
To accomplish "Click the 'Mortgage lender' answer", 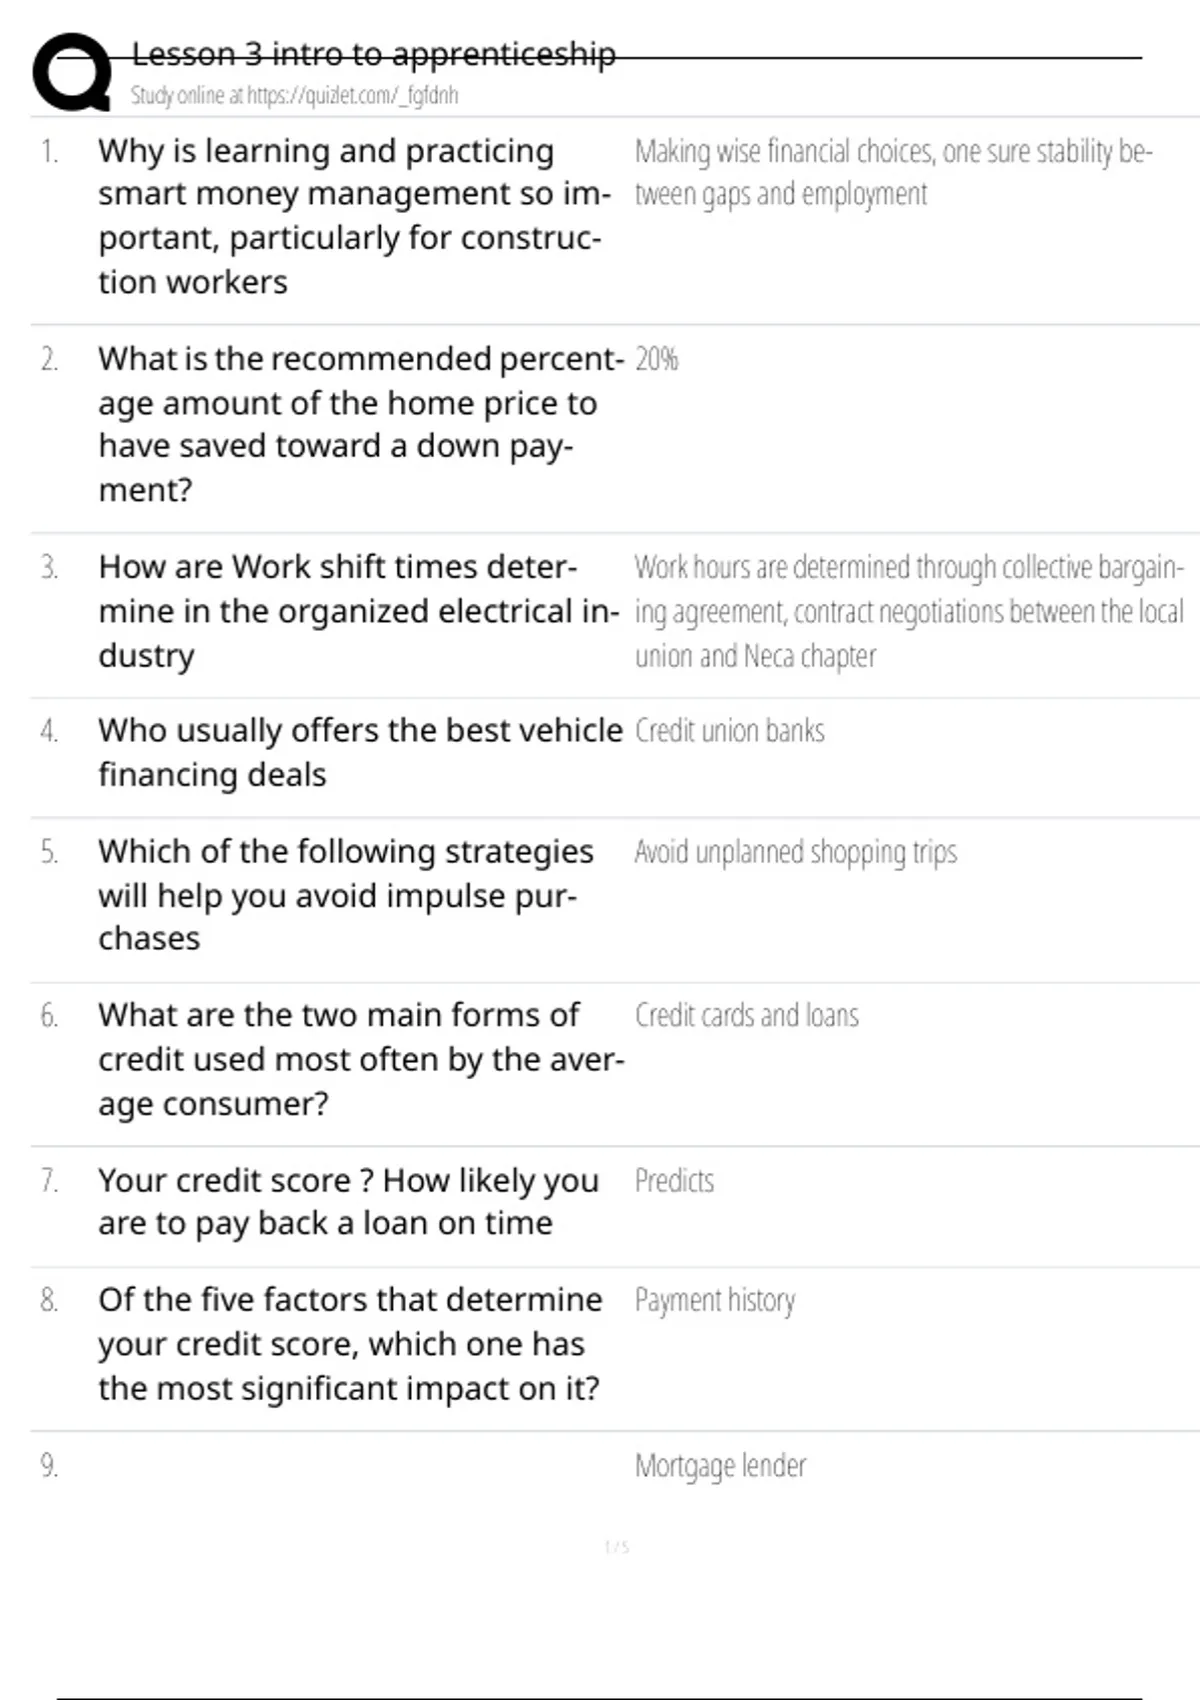I will pos(720,1466).
